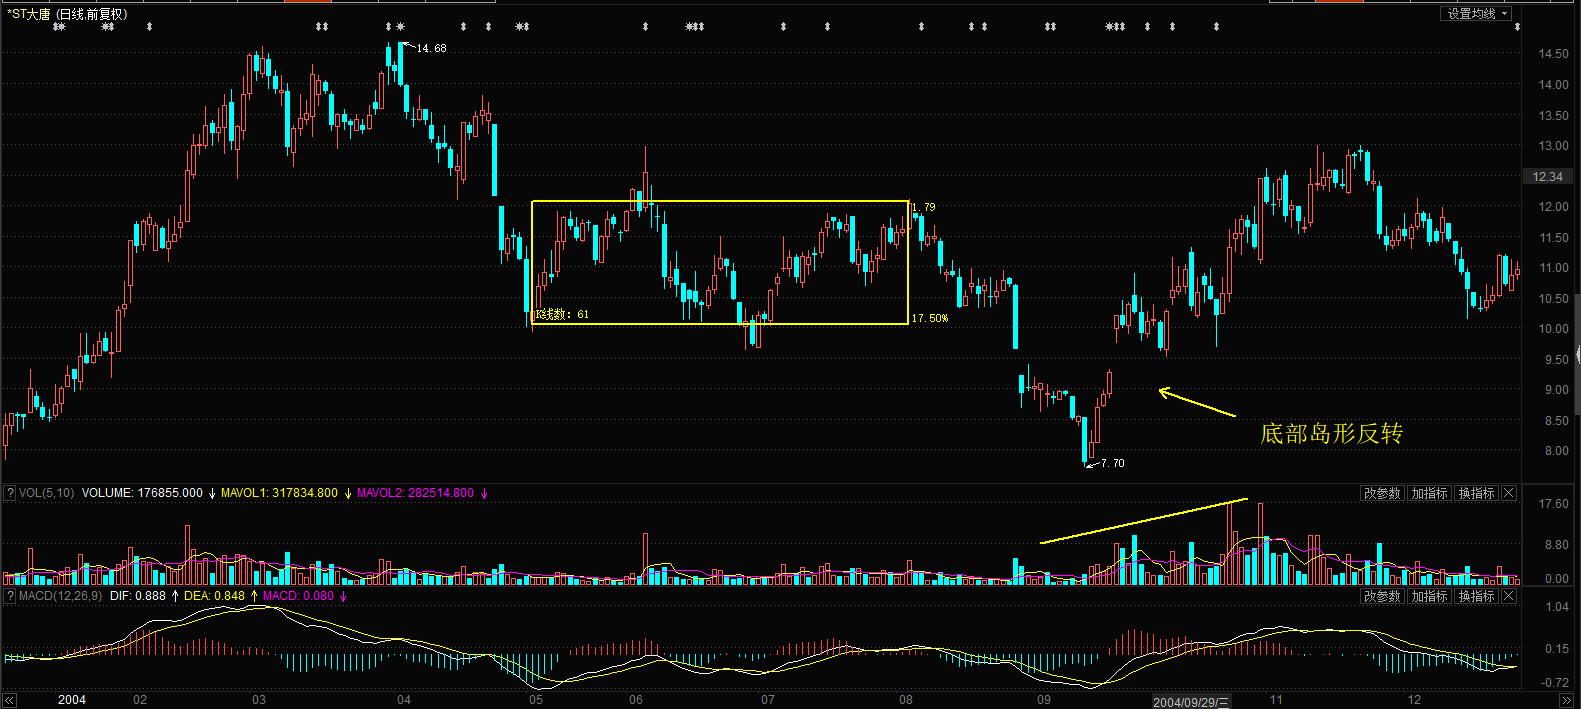The height and width of the screenshot is (709, 1581).
Task: Click month 04 on the time axis
Action: coord(403,700)
